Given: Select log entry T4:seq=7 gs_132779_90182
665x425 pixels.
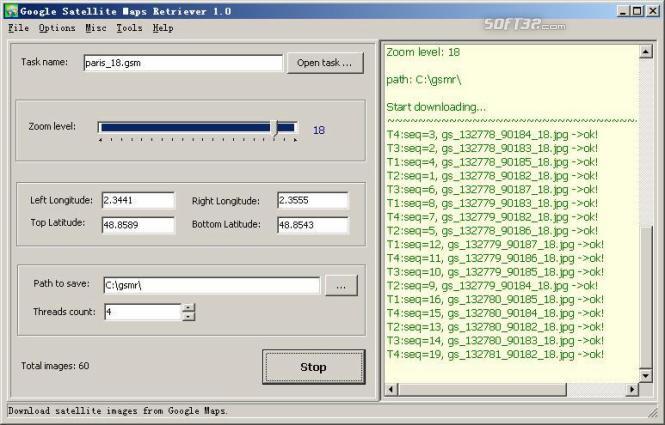Looking at the screenshot, I should 492,217.
